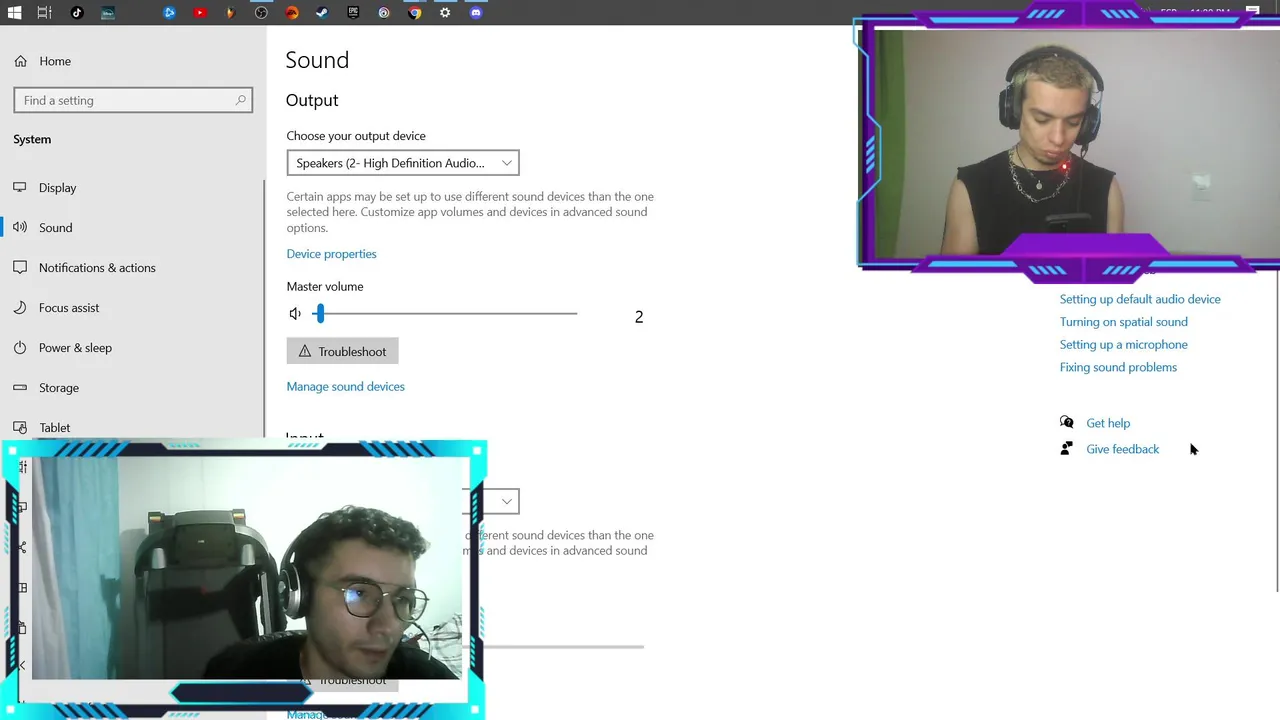Expand the Speakers output device dropdown
Image resolution: width=1280 pixels, height=720 pixels.
pos(403,163)
